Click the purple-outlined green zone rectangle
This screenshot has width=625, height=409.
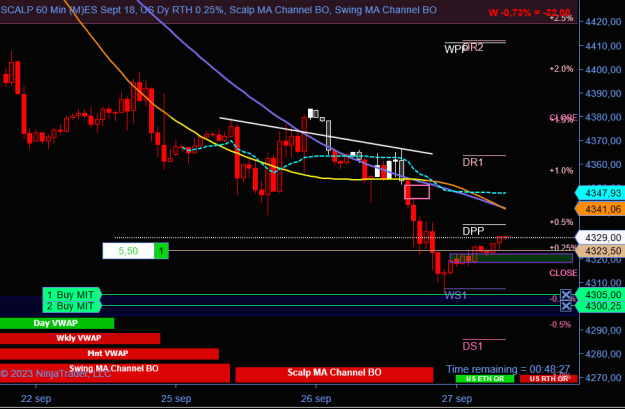pos(511,258)
